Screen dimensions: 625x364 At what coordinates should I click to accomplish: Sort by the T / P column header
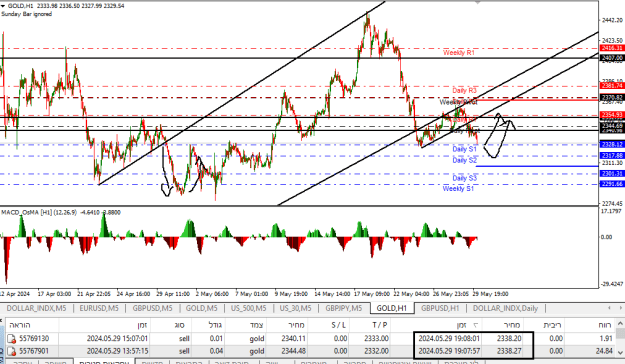(379, 325)
